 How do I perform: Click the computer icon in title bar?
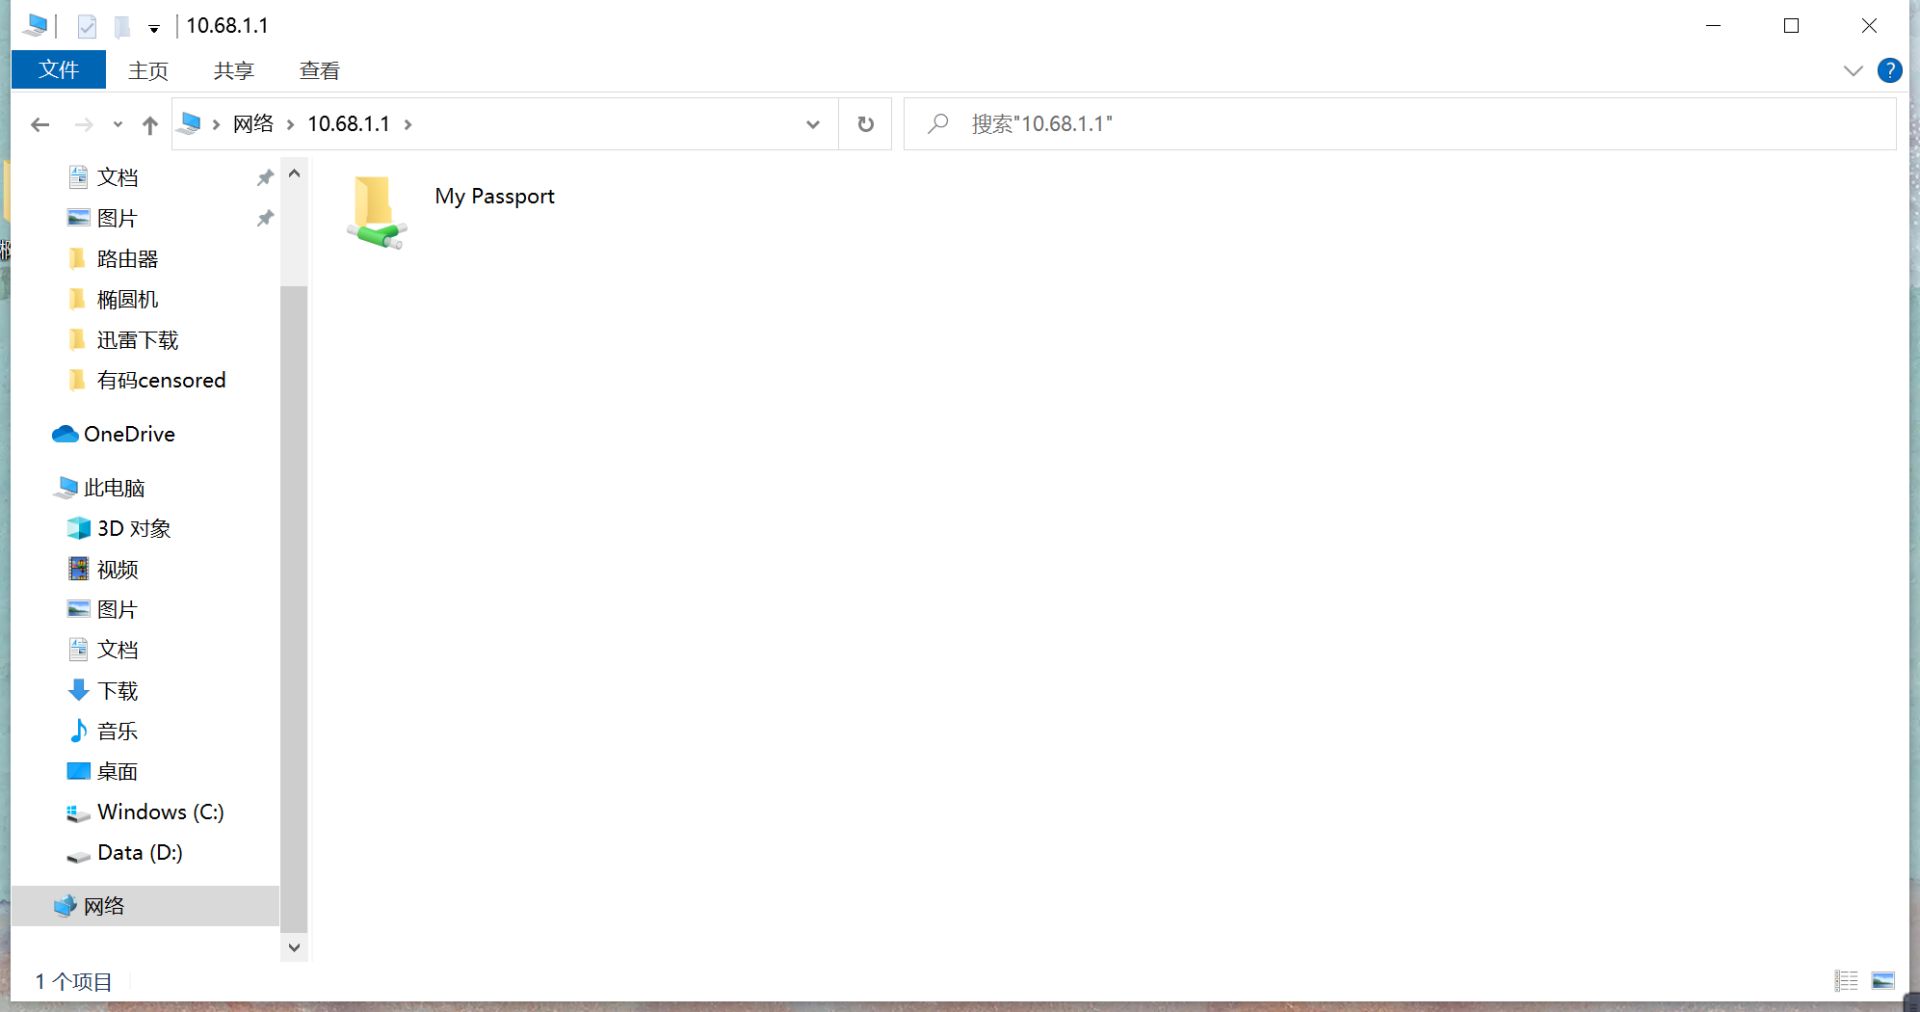tap(35, 25)
